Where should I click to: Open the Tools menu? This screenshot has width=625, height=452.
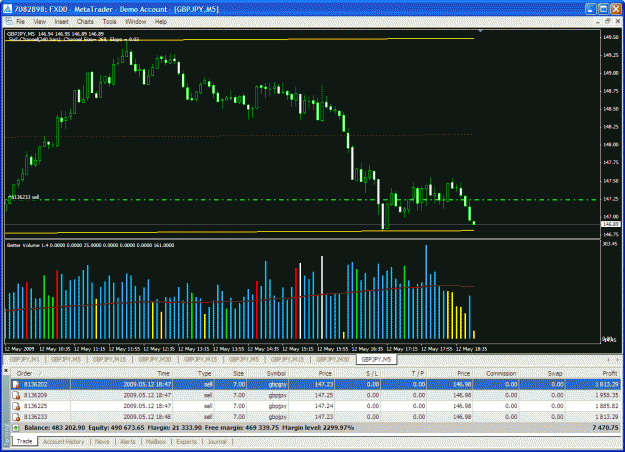[109, 22]
